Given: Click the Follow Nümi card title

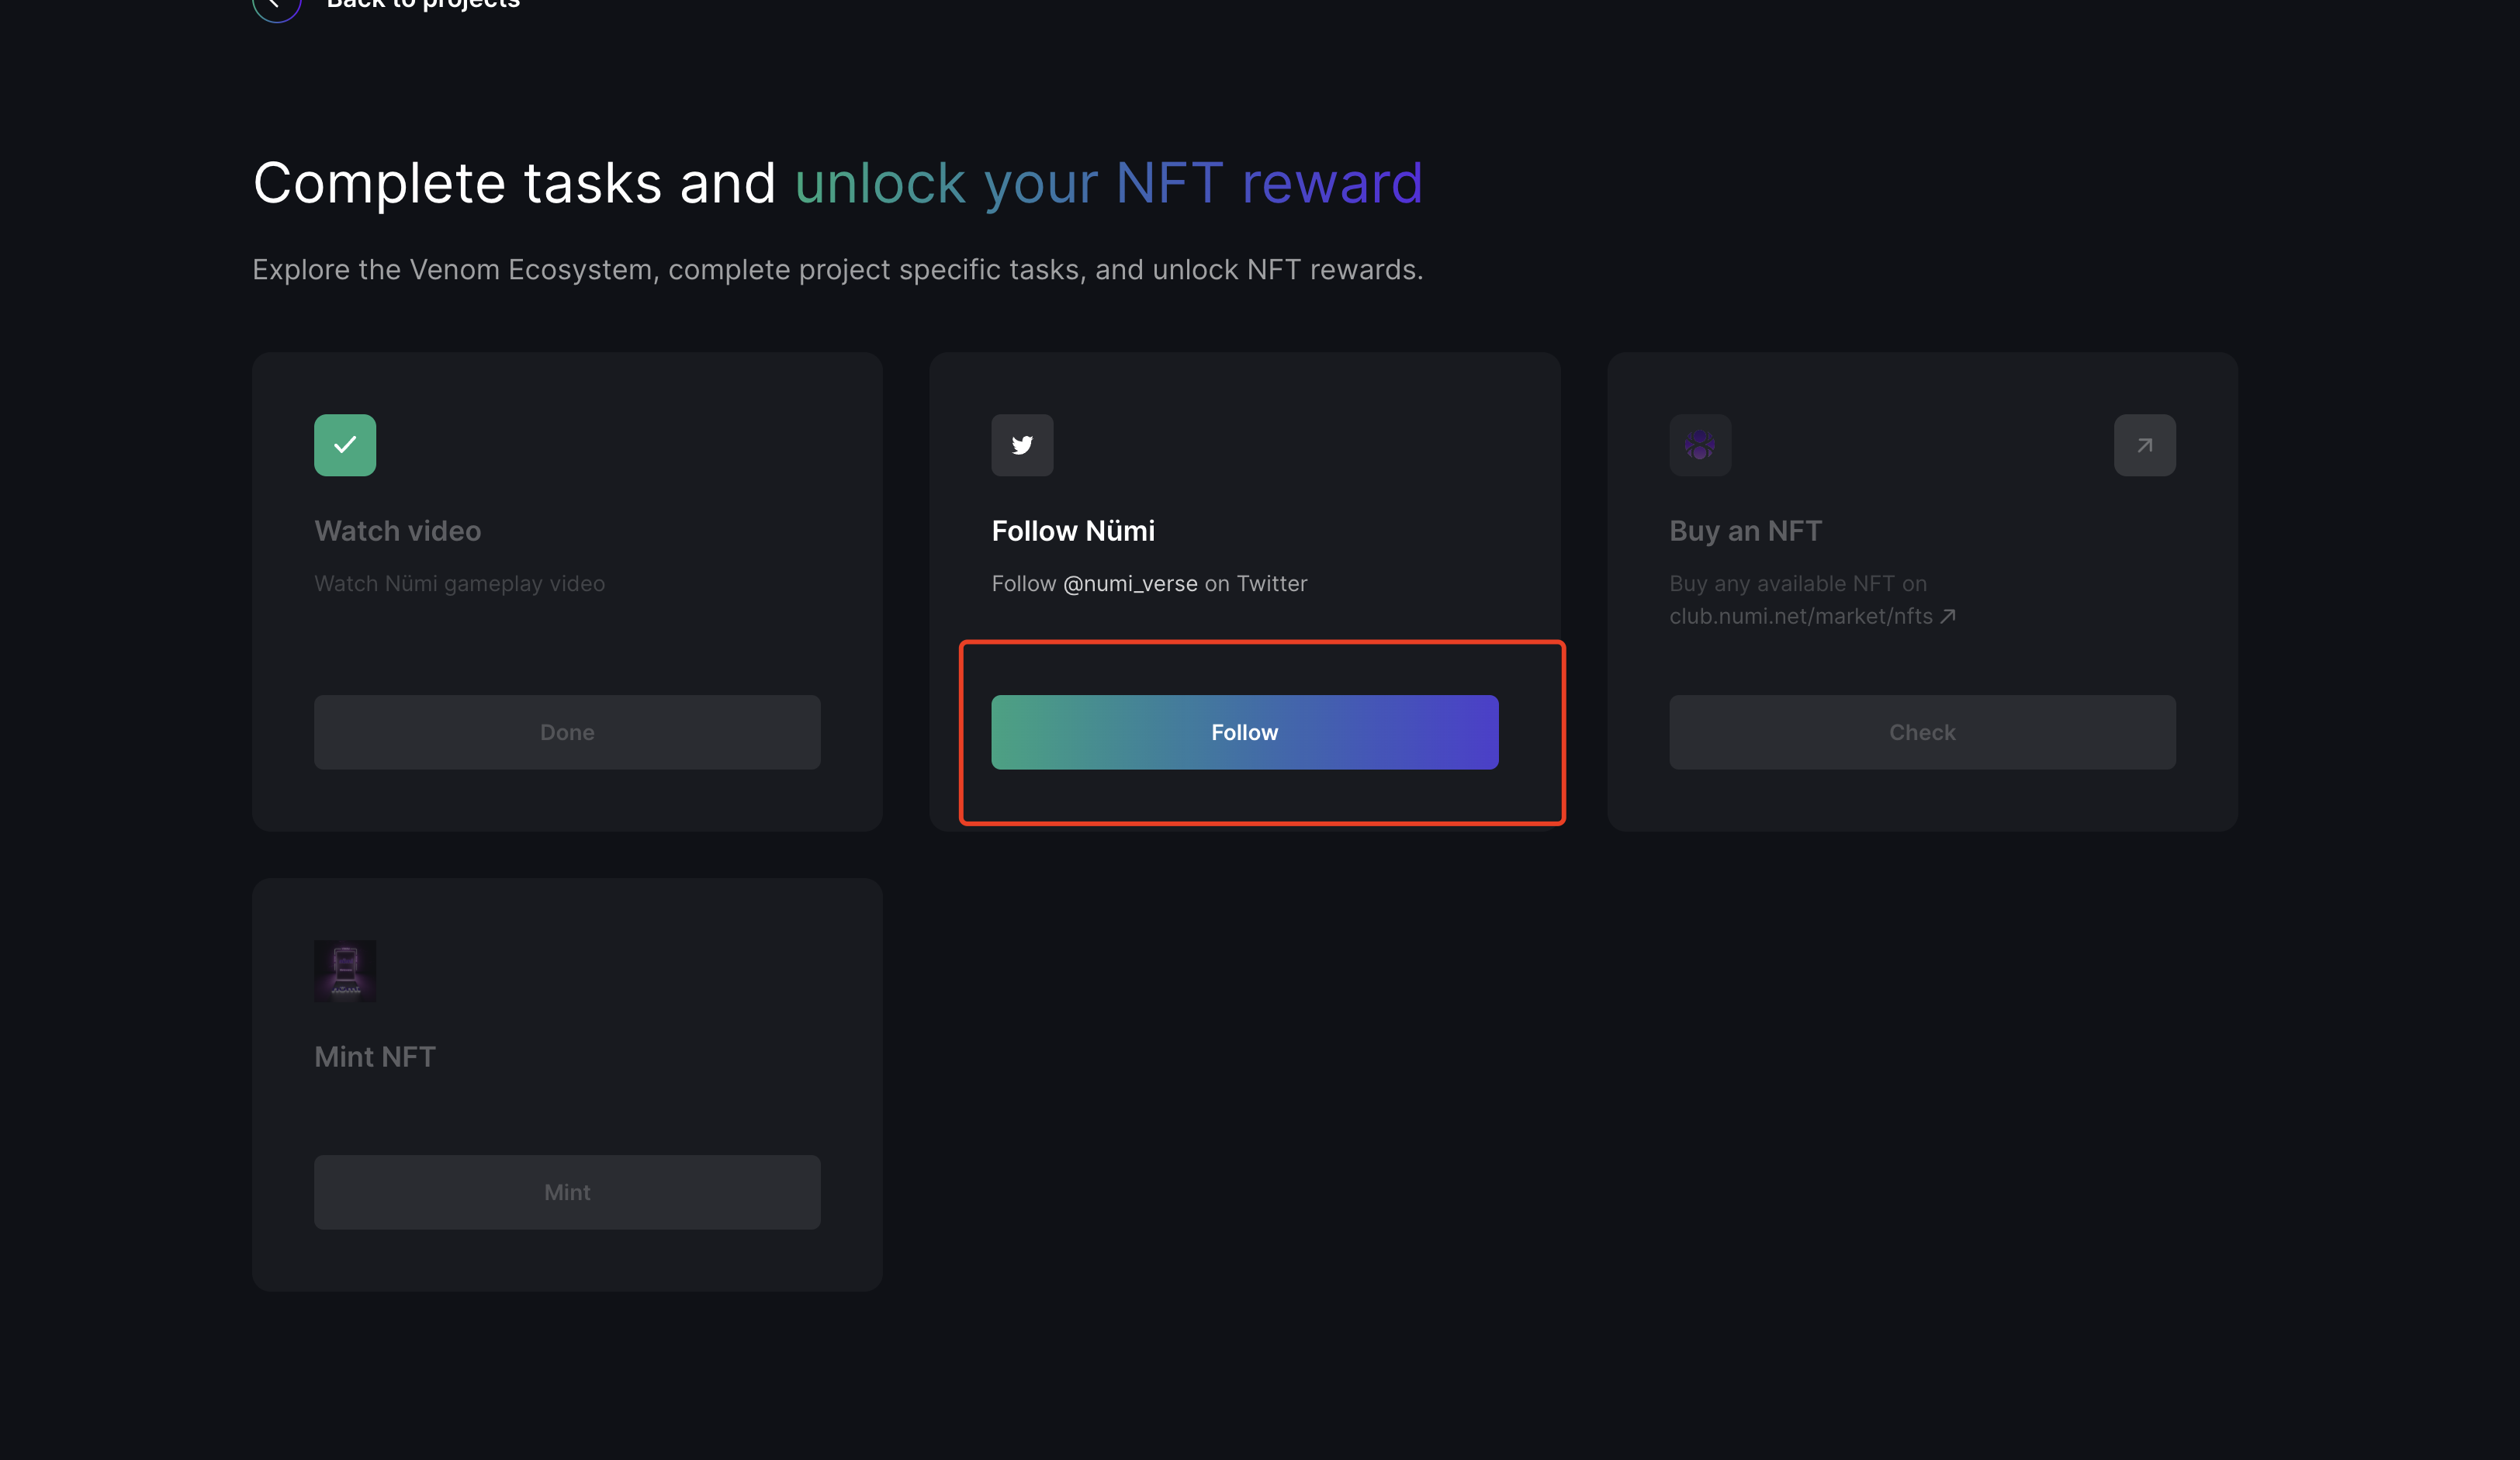Looking at the screenshot, I should pyautogui.click(x=1072, y=531).
